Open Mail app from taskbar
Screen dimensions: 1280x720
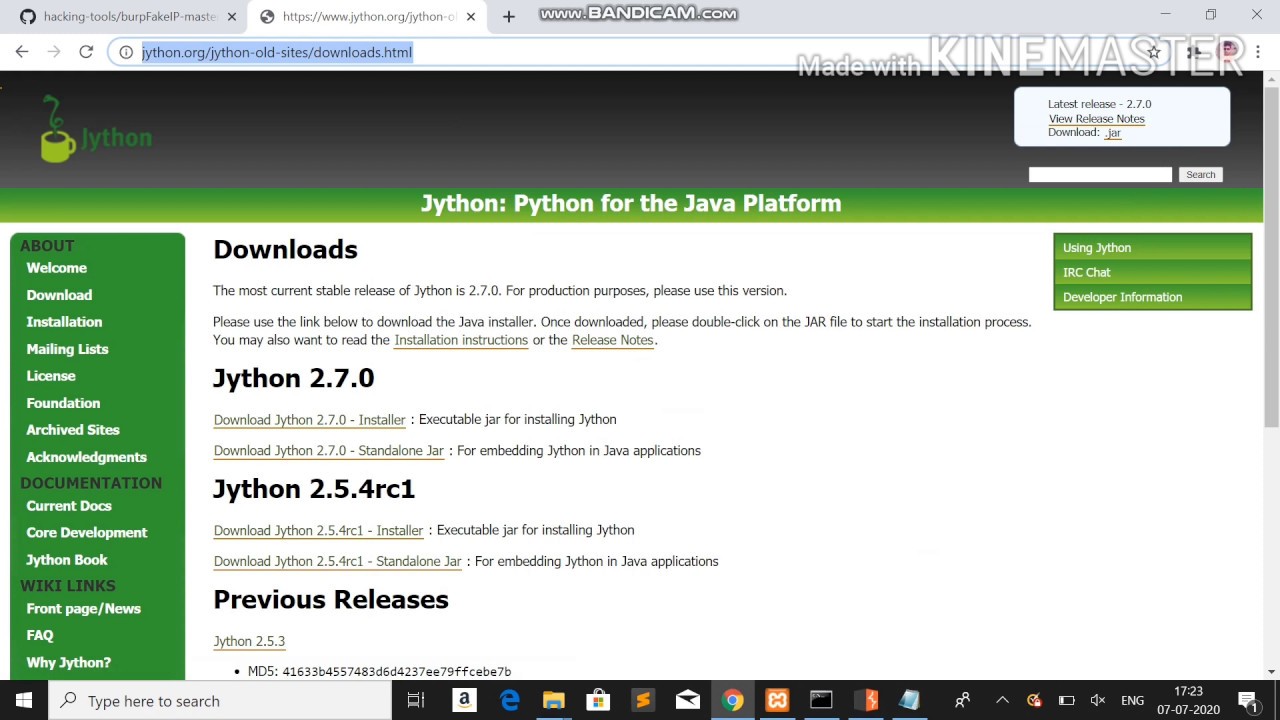click(688, 700)
